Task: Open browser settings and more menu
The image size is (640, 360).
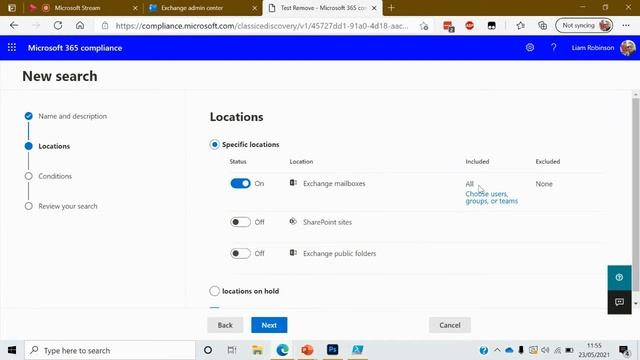Action: coord(626,25)
